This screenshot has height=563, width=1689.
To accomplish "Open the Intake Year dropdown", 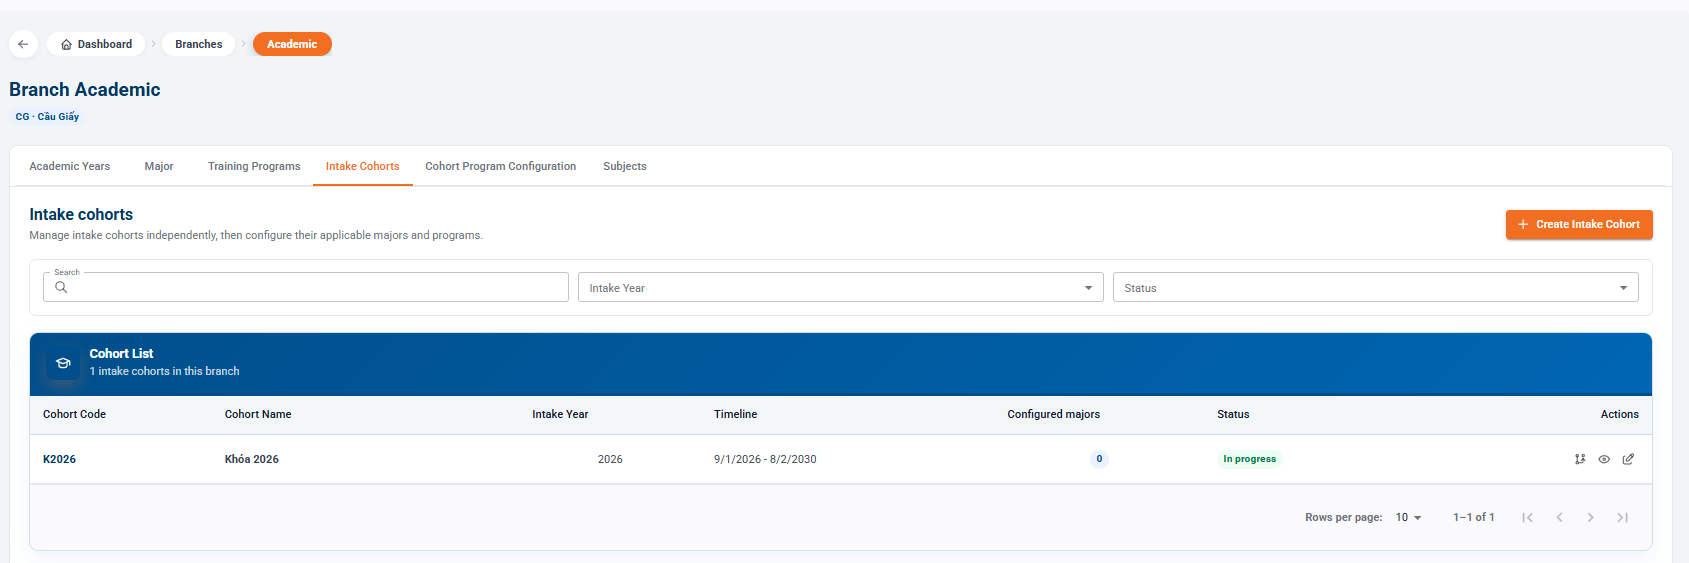I will (840, 287).
